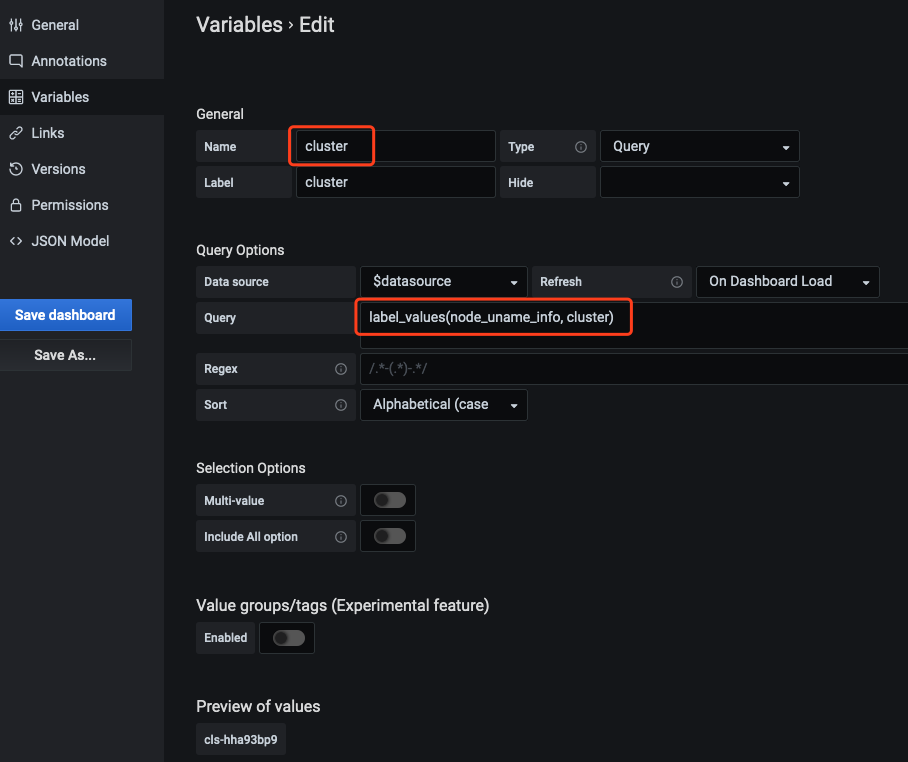The height and width of the screenshot is (762, 908).
Task: Turn on Include All option toggle
Action: point(389,536)
